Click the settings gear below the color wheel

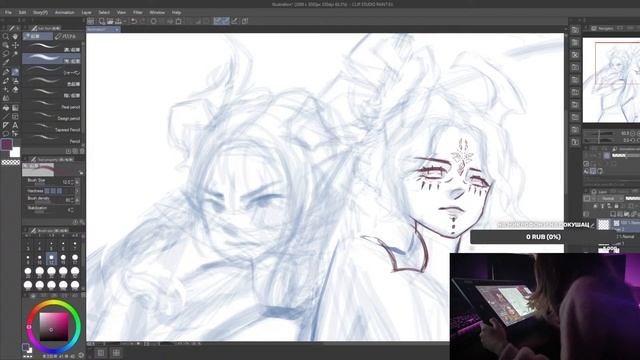click(81, 356)
